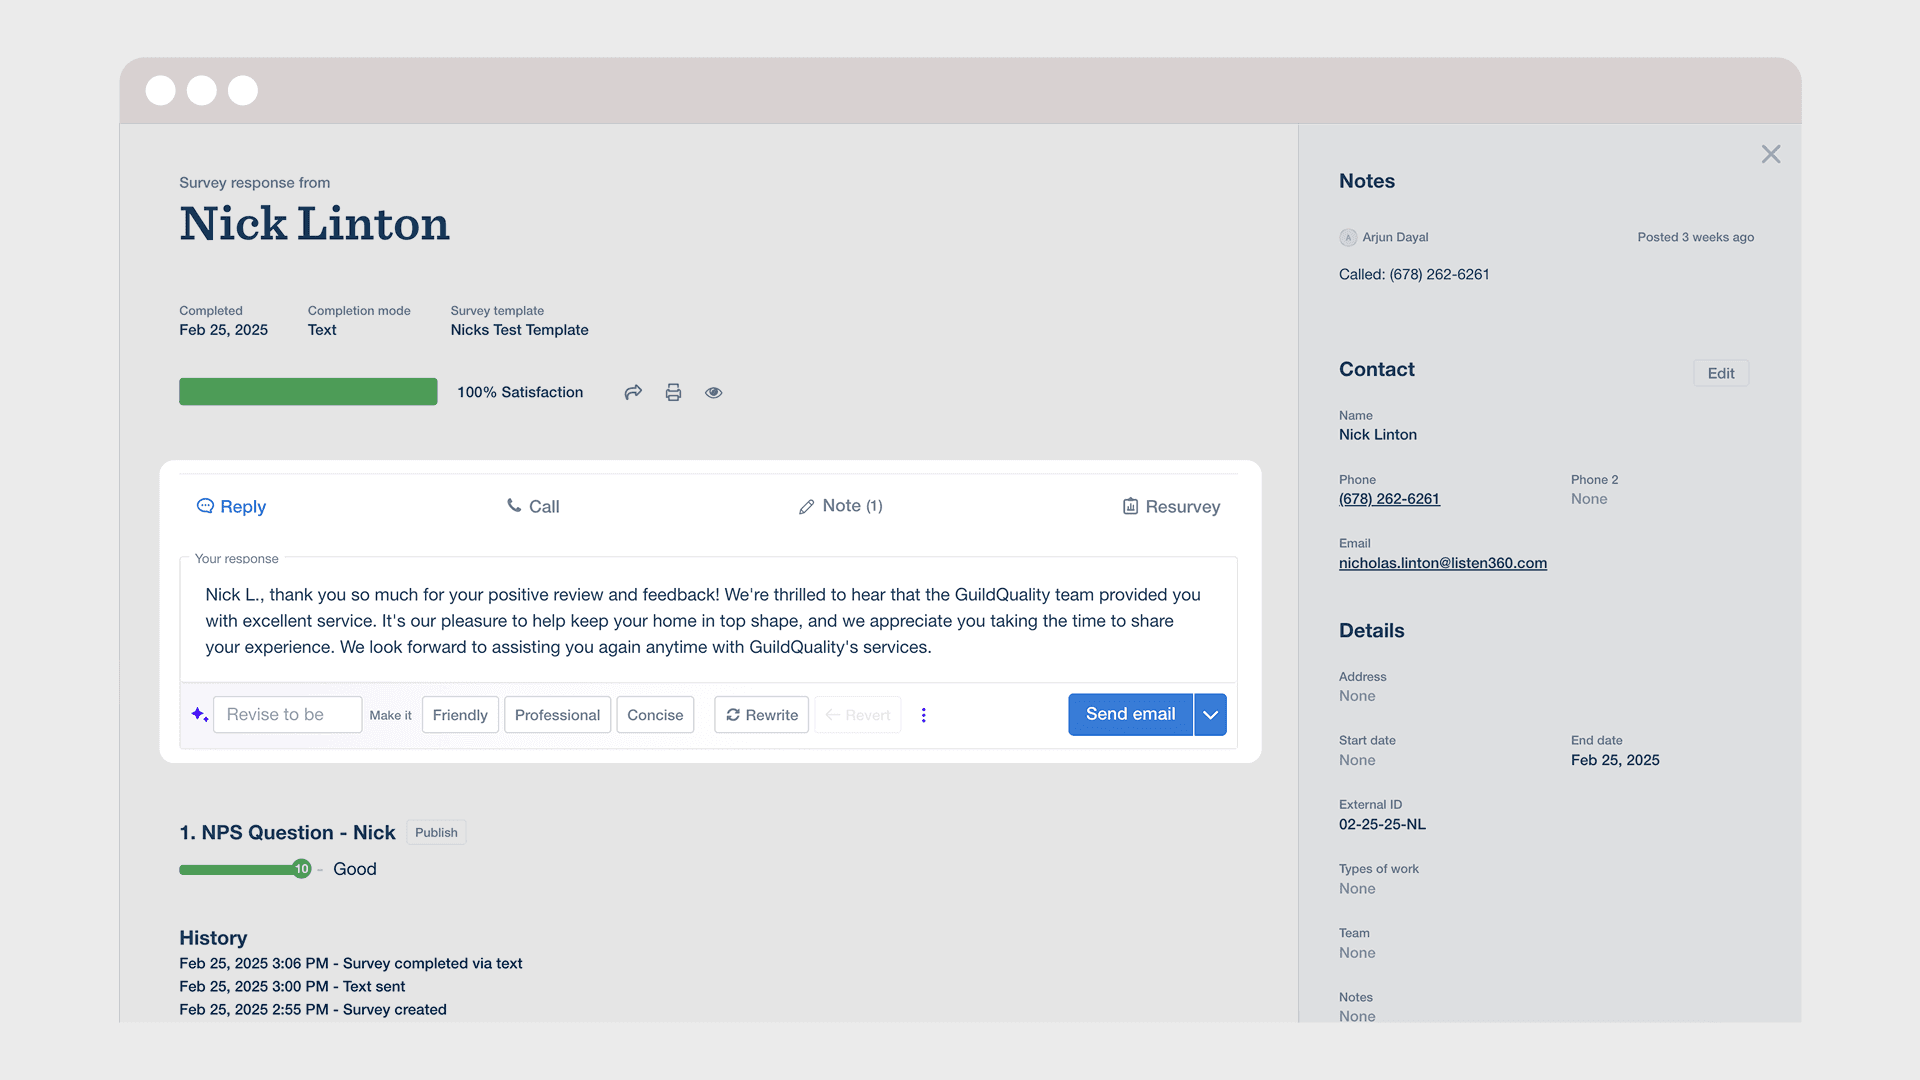
Task: Toggle the eye visibility icon
Action: pyautogui.click(x=713, y=393)
